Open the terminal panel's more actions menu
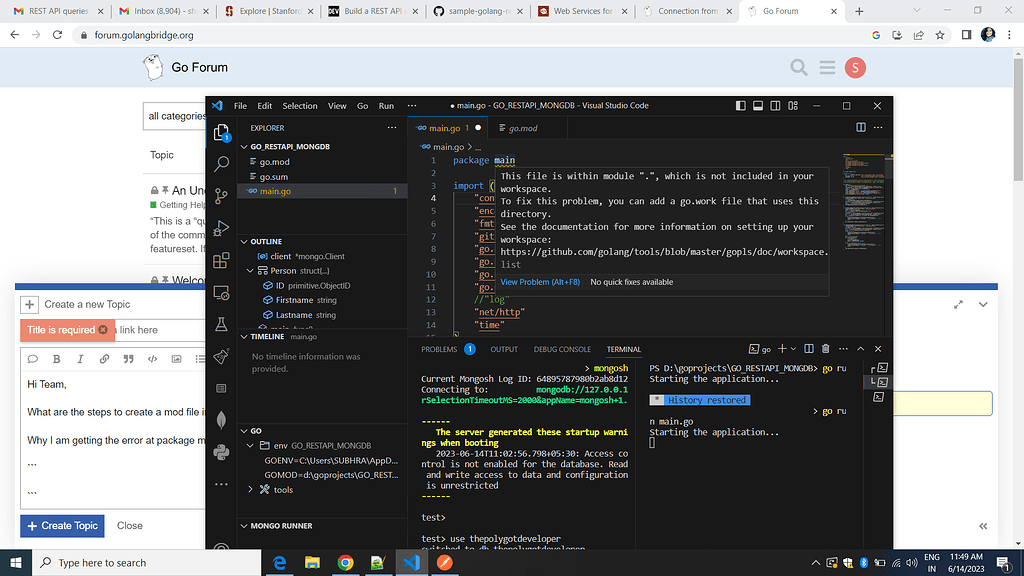 843,349
